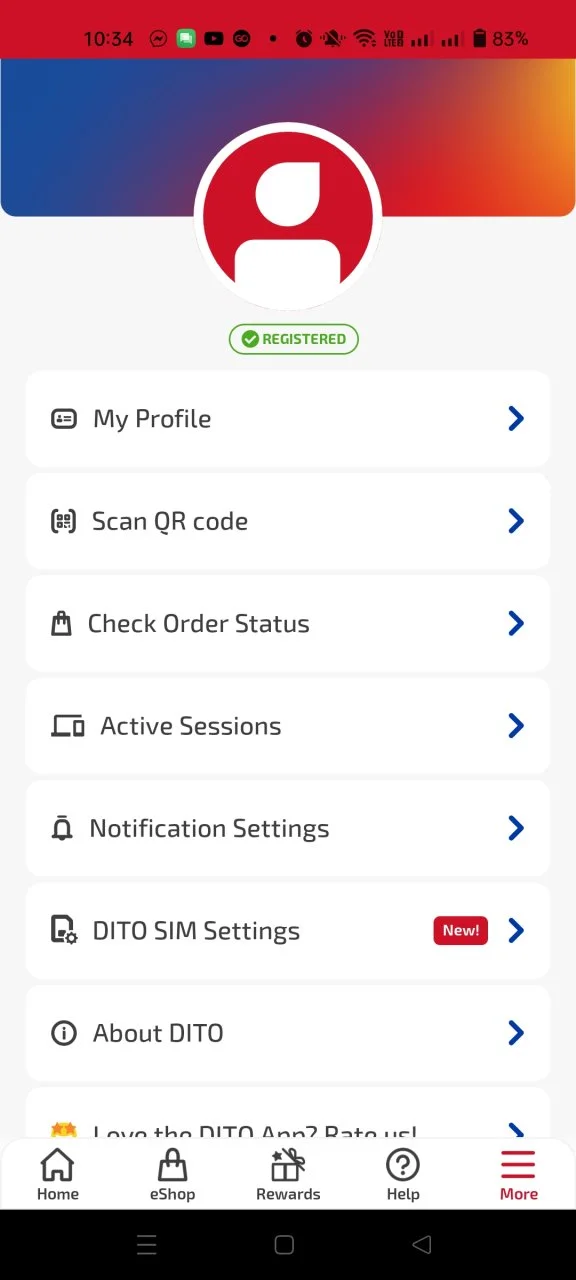576x1280 pixels.
Task: Open the Active Sessions label
Action: pos(191,726)
